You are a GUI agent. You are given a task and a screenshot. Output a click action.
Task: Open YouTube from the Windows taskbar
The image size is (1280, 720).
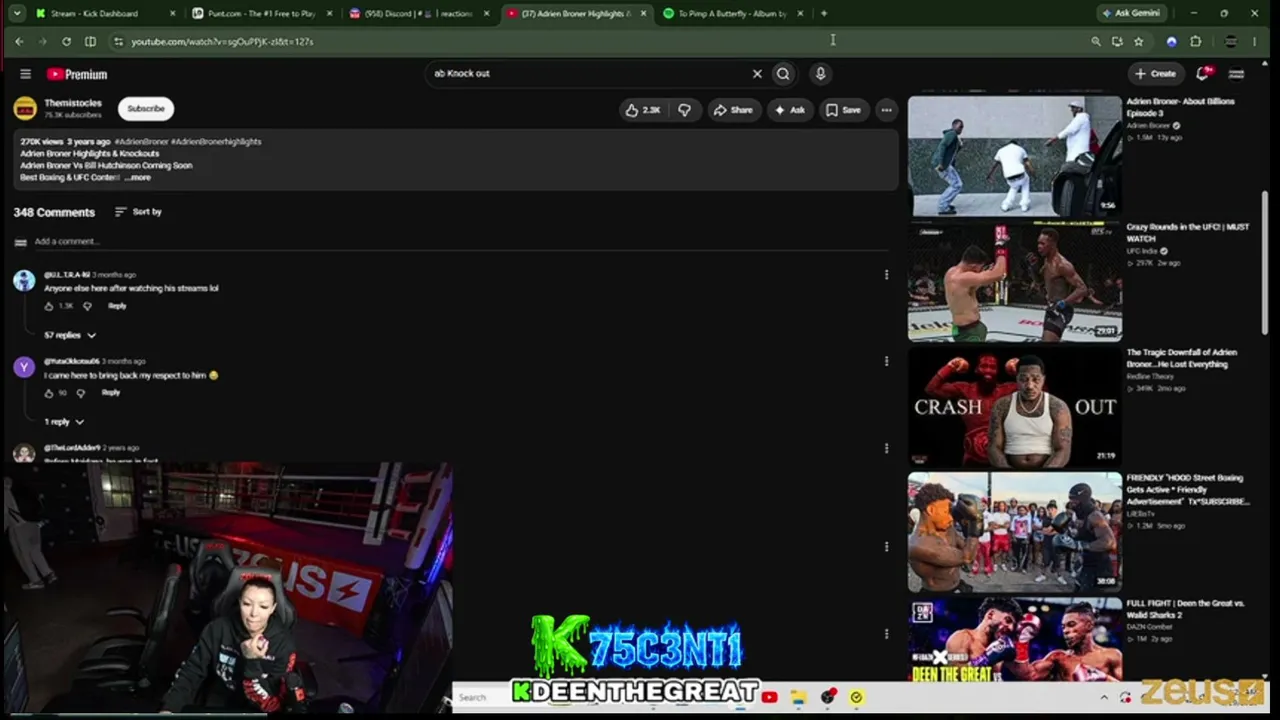(769, 697)
